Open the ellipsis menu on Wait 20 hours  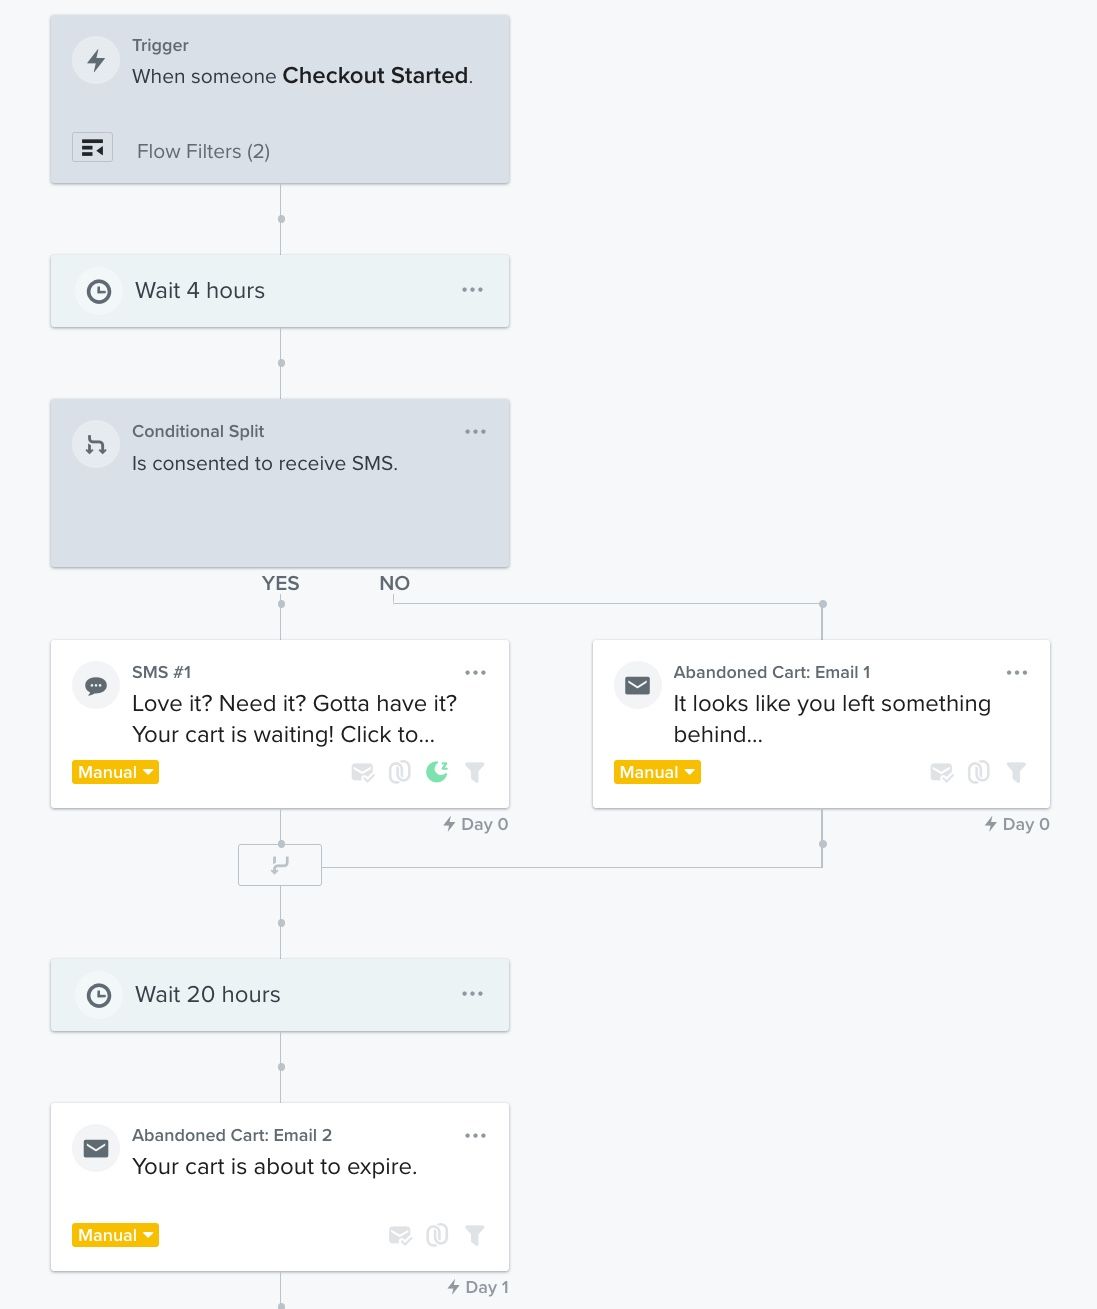pyautogui.click(x=472, y=994)
